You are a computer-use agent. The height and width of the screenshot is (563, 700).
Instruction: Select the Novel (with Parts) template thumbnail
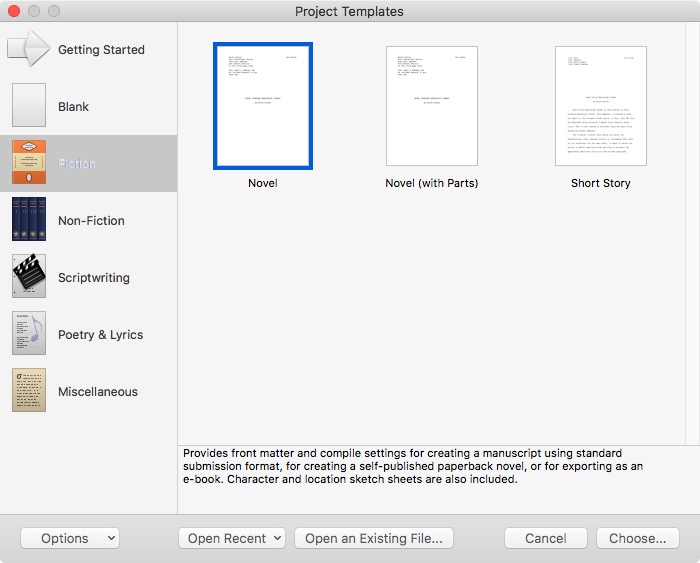(431, 106)
